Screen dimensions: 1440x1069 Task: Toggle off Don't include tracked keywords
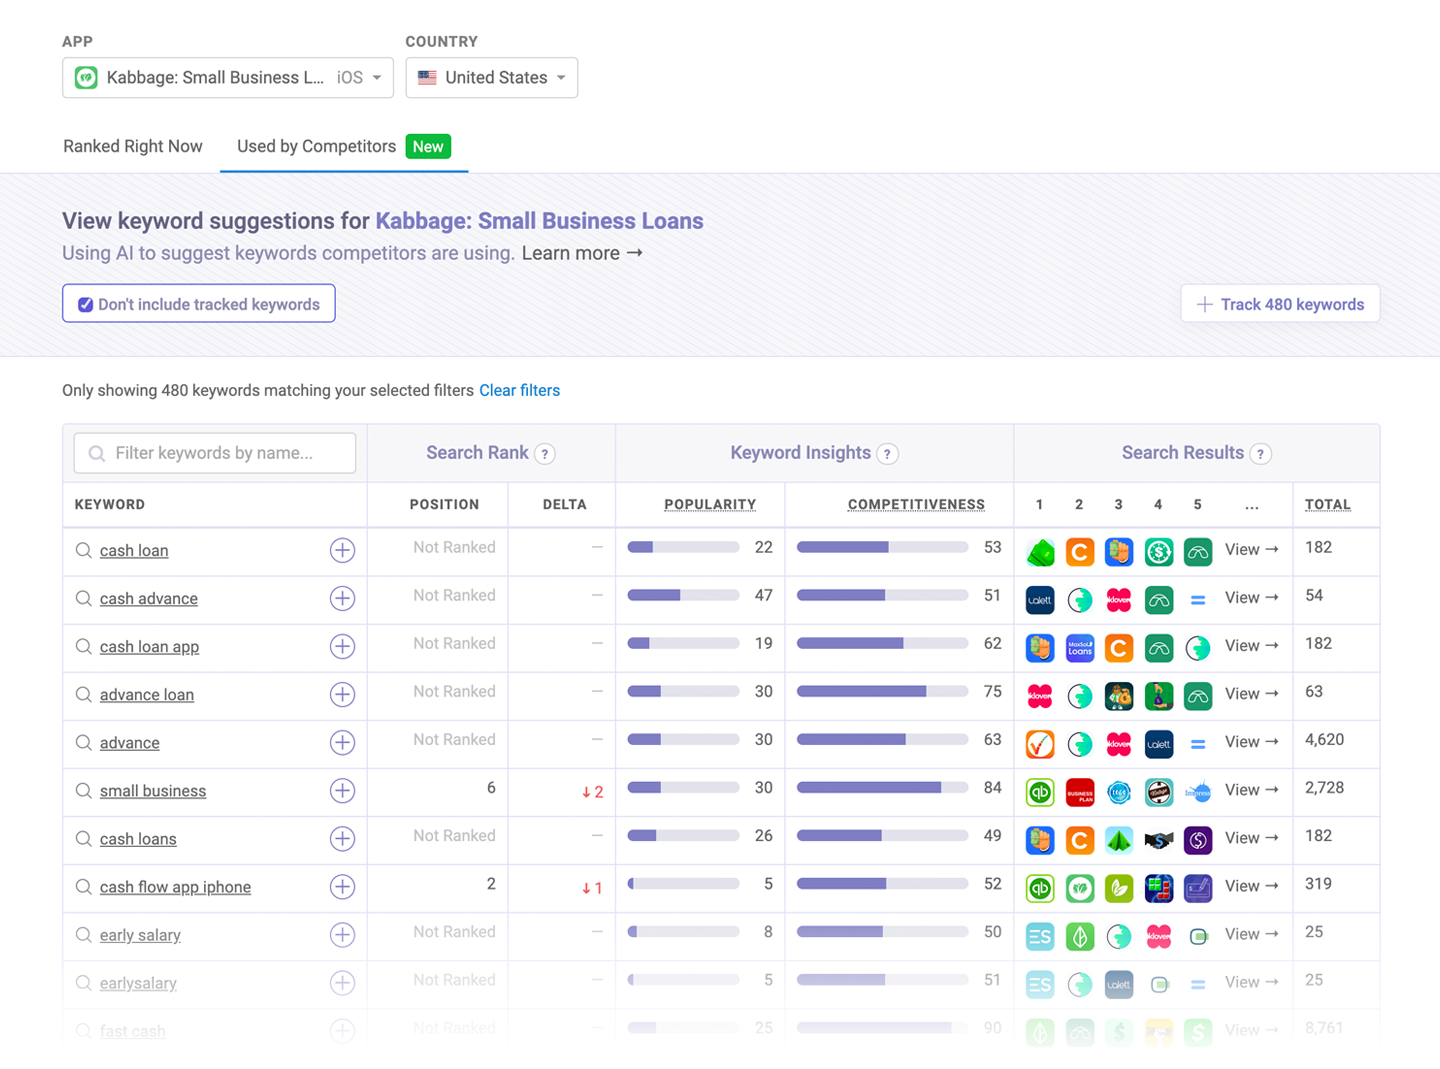point(86,303)
